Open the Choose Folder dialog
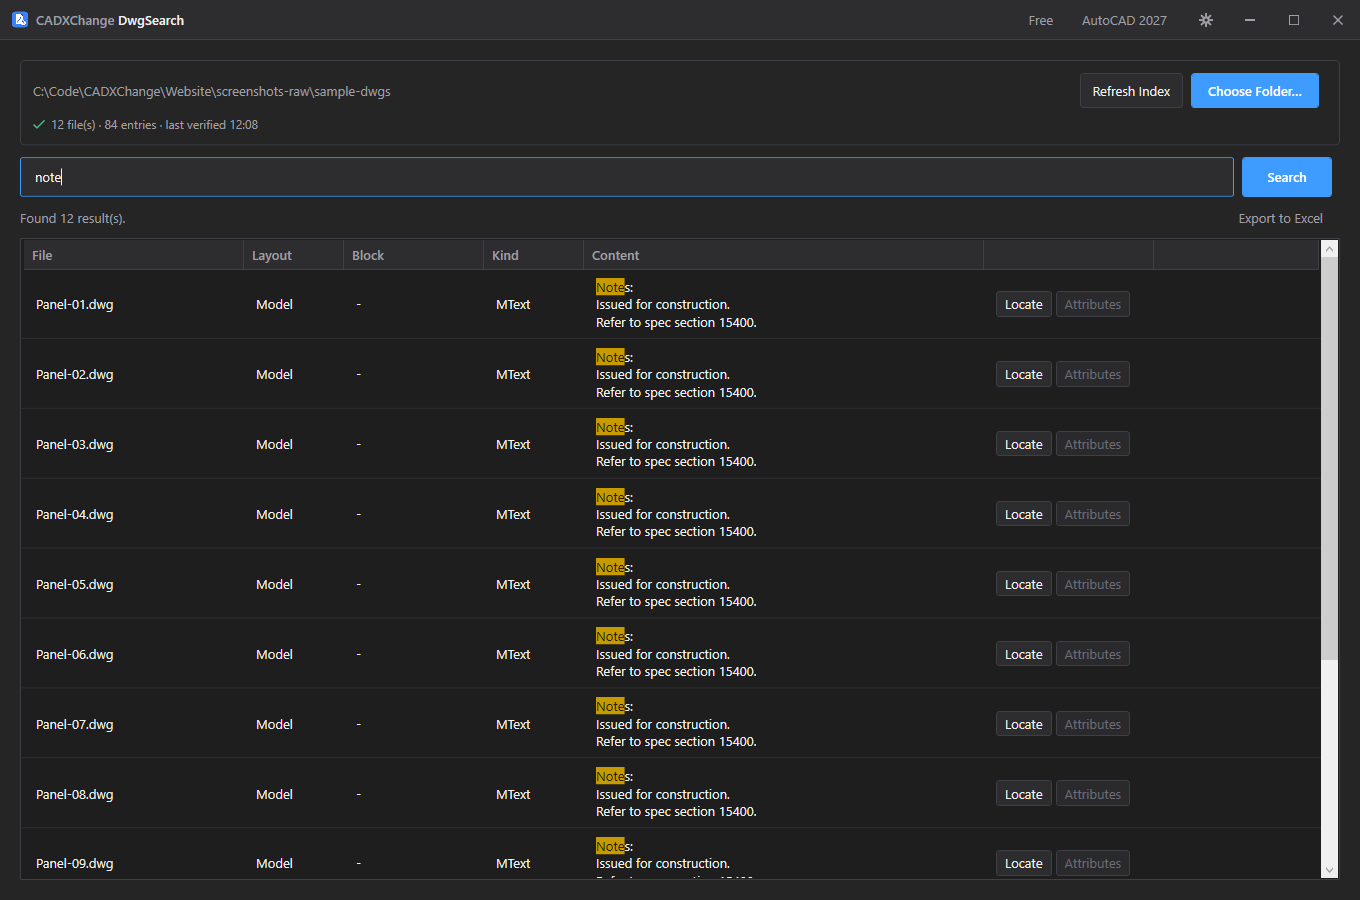The width and height of the screenshot is (1360, 900). (1255, 91)
